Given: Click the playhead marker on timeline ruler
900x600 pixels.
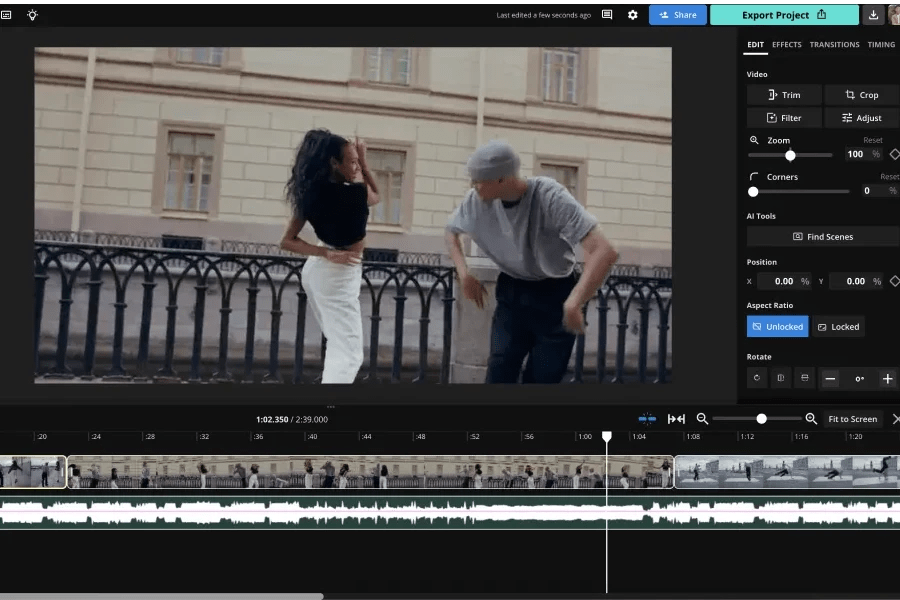Looking at the screenshot, I should coord(606,437).
